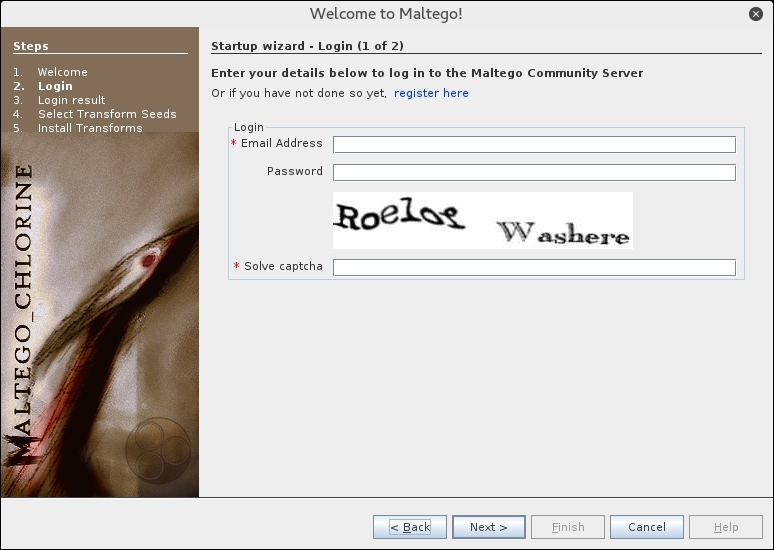Click the 'Email Address' label
The height and width of the screenshot is (550, 774).
coord(281,143)
